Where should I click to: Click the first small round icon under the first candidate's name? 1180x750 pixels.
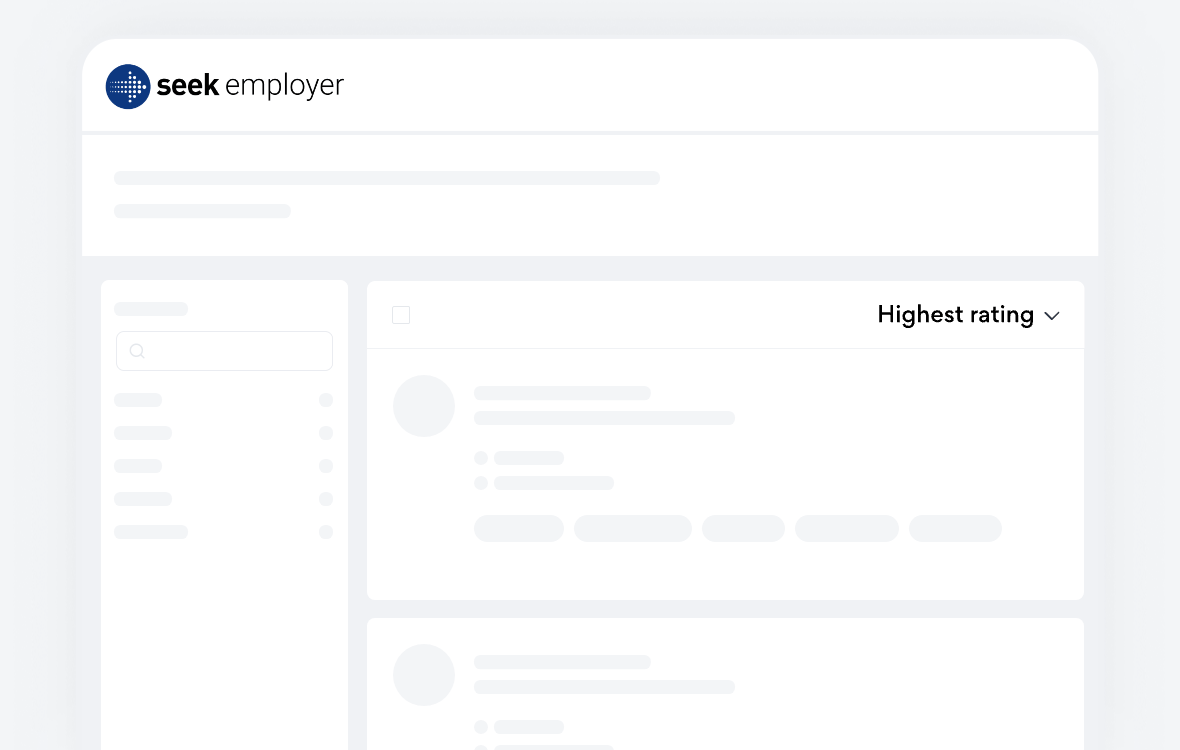click(x=481, y=458)
